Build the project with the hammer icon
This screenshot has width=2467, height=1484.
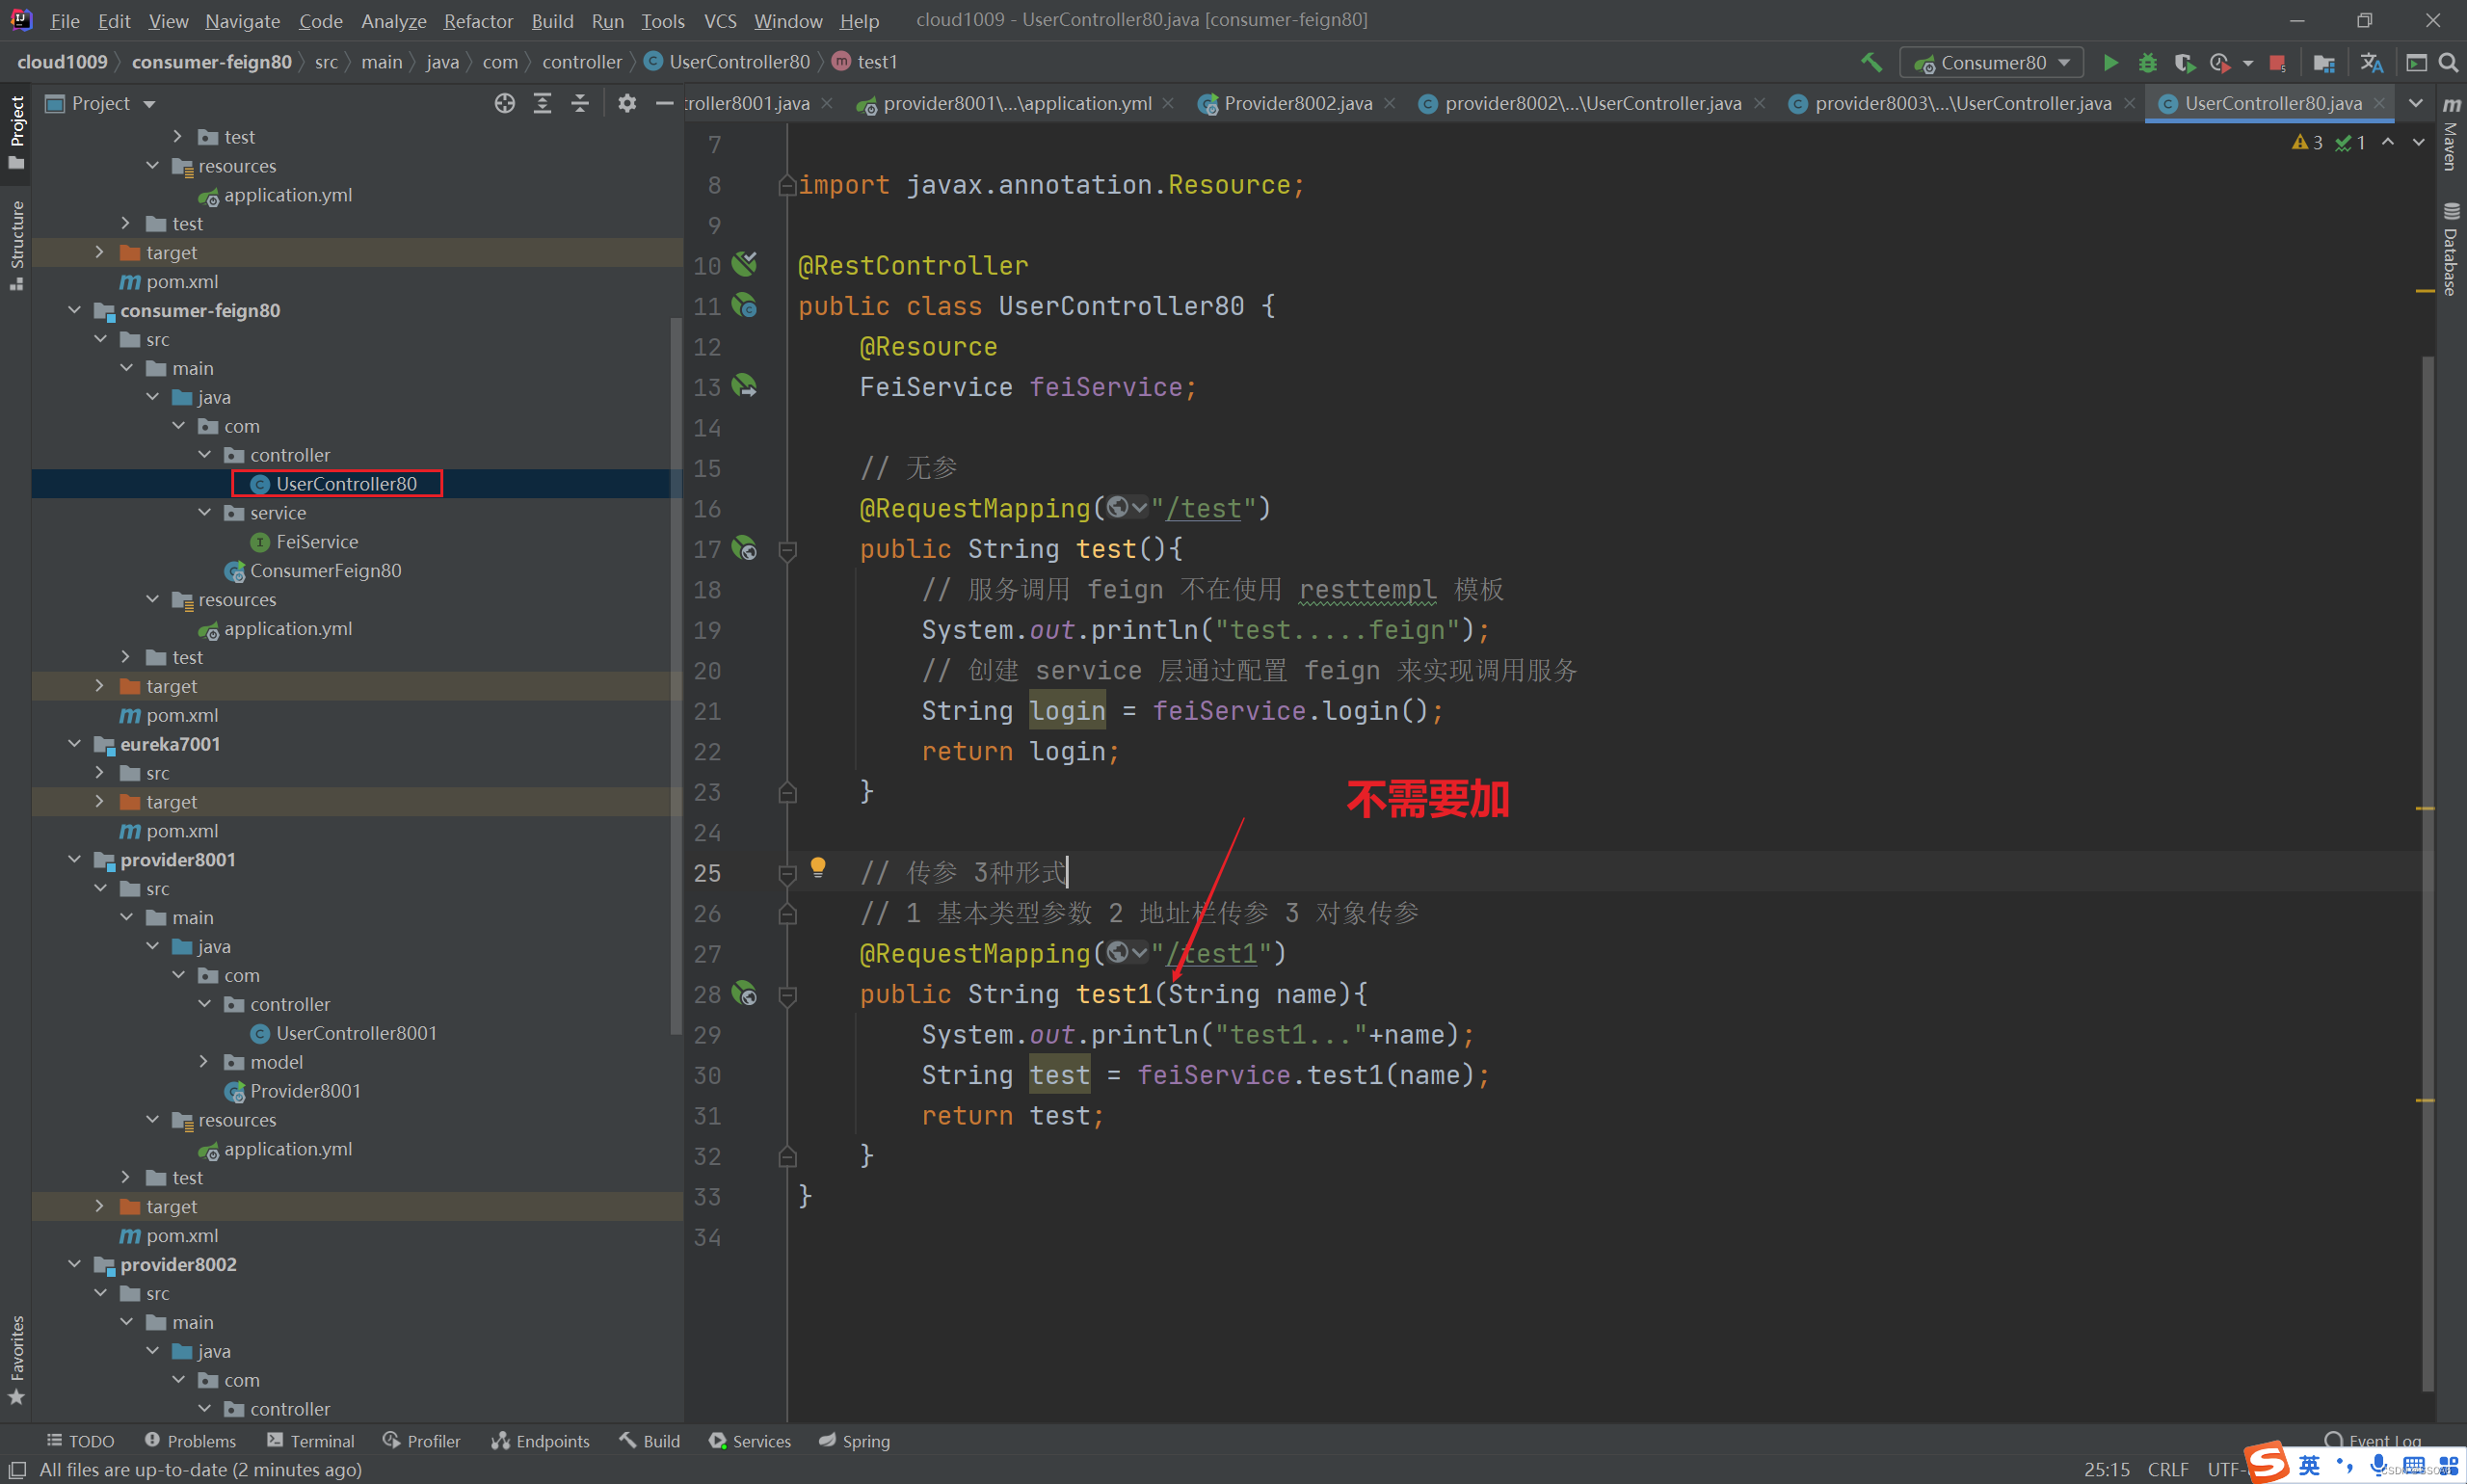[x=1871, y=62]
